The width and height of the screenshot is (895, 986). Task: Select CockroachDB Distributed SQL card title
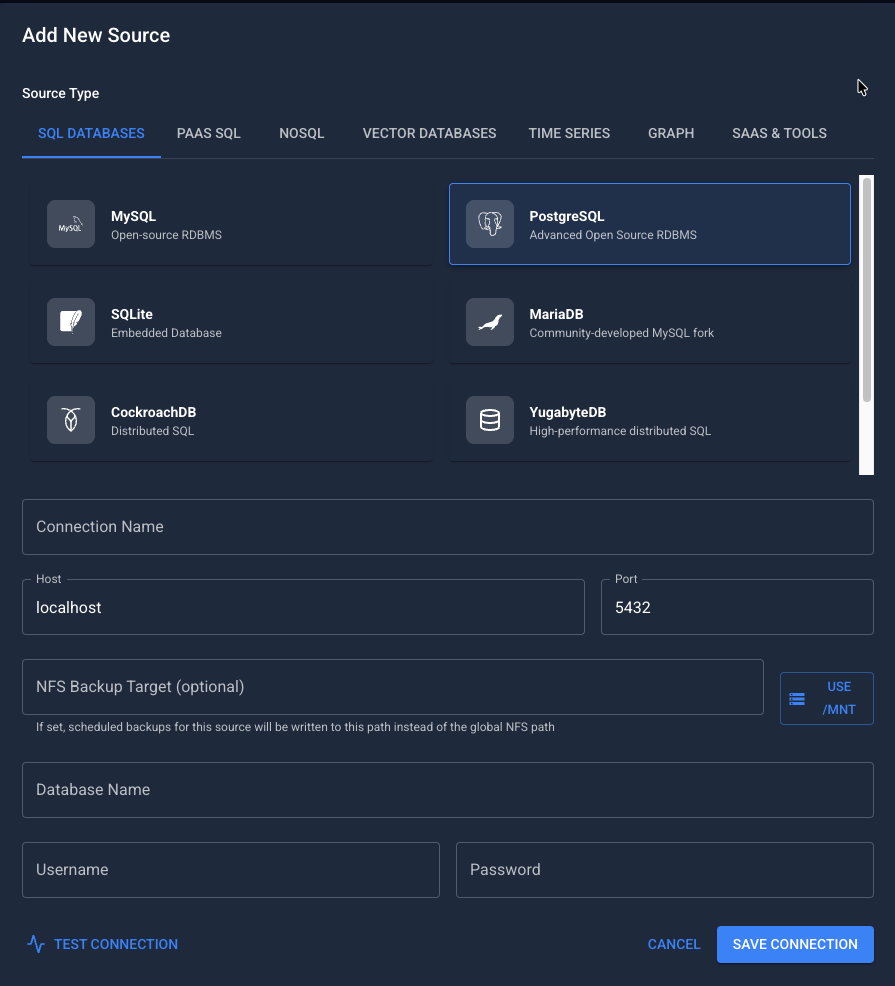click(x=153, y=413)
